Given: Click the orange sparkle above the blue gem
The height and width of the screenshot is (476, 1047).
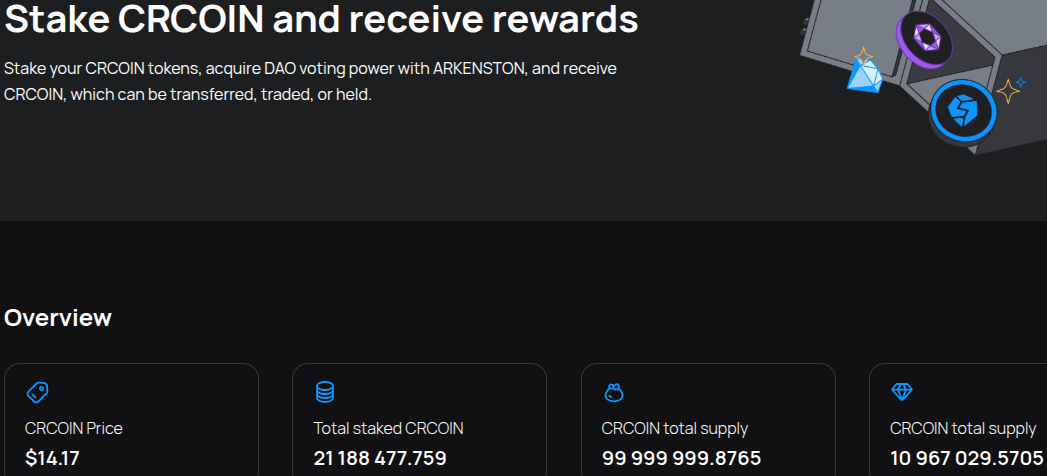Looking at the screenshot, I should (x=863, y=56).
